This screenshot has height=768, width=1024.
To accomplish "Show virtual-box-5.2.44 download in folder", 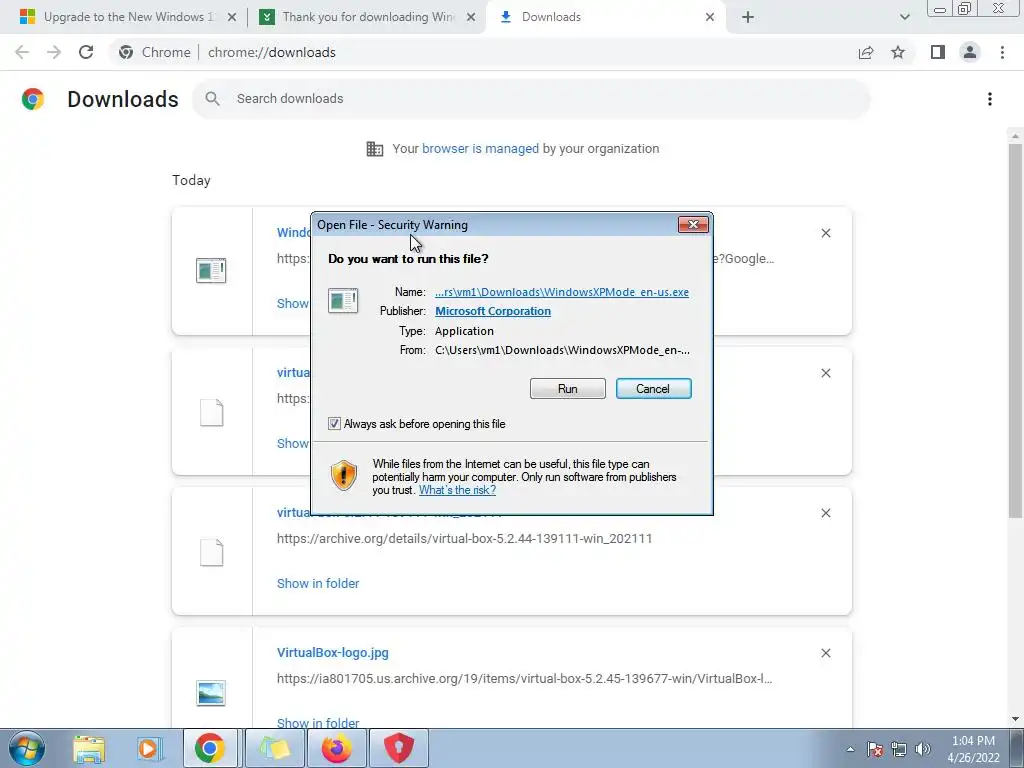I will tap(318, 583).
